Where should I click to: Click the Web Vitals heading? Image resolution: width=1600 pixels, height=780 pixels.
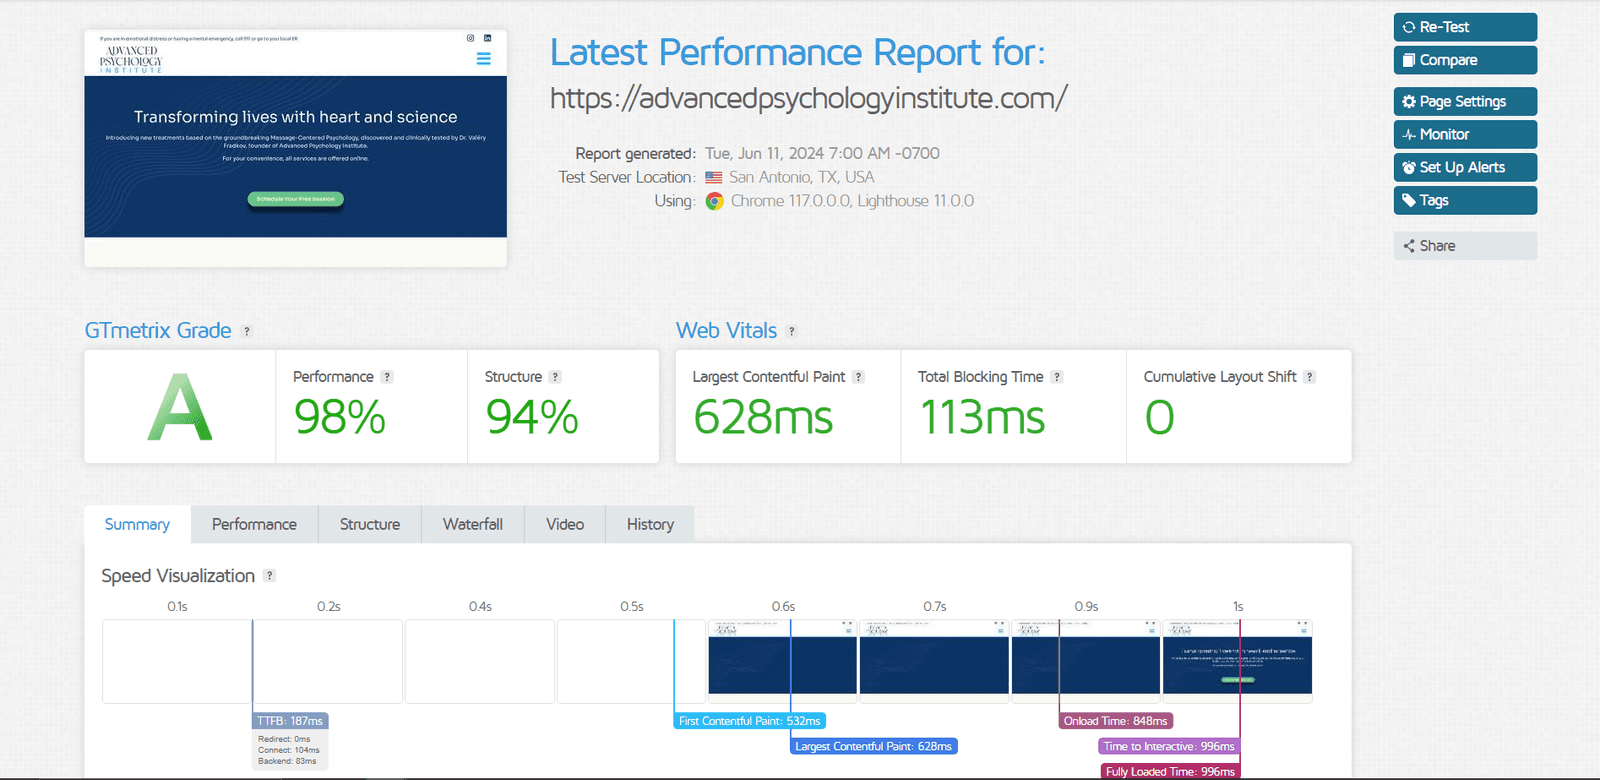pos(727,330)
